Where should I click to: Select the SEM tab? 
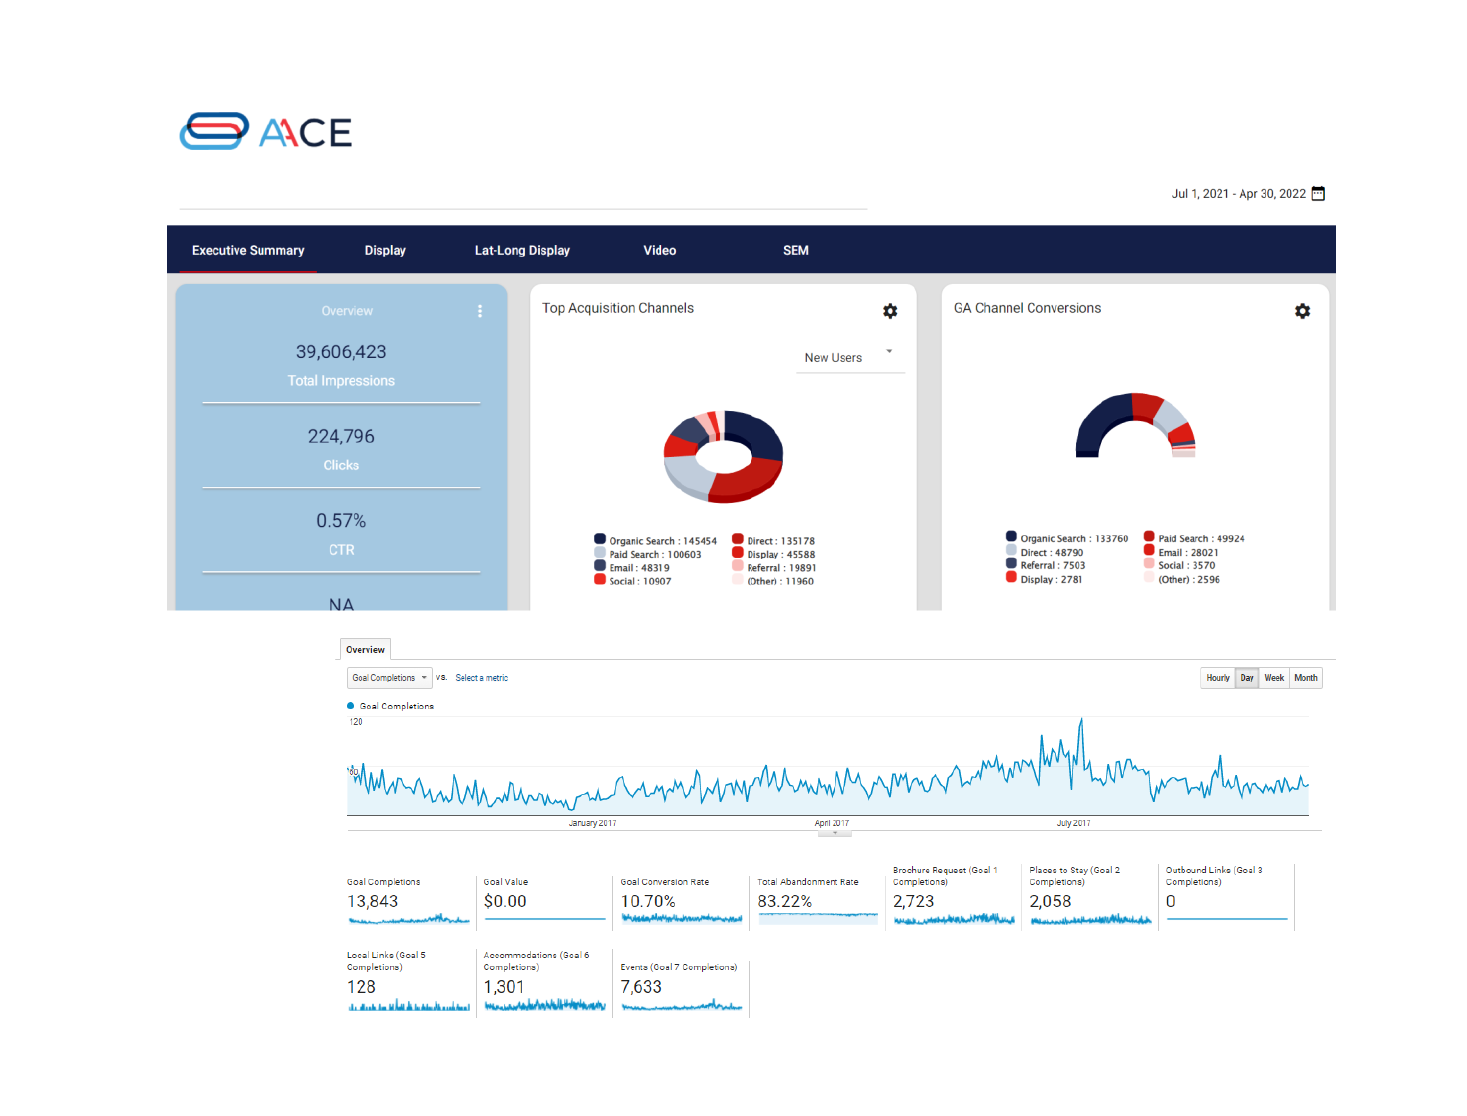(796, 250)
